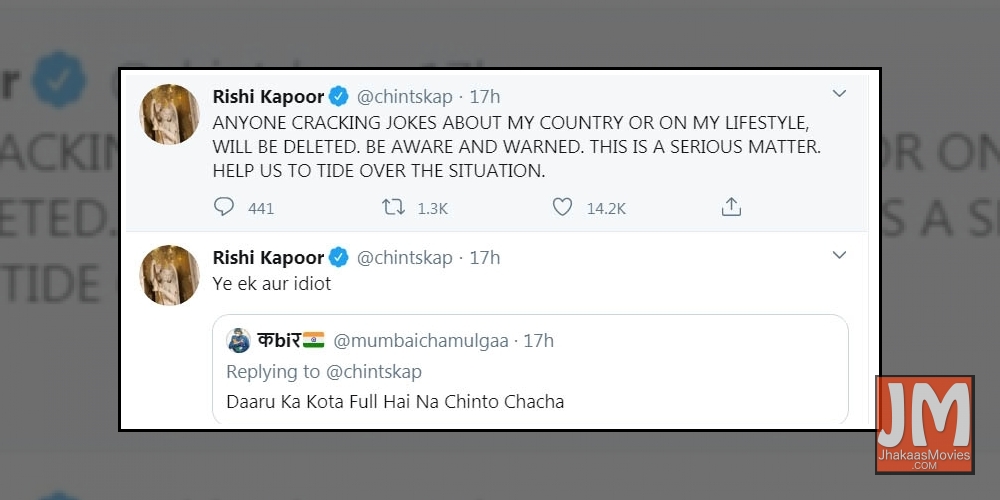The image size is (1000, 500).
Task: Open Rishi Kapoor's name on first tweet
Action: point(268,97)
